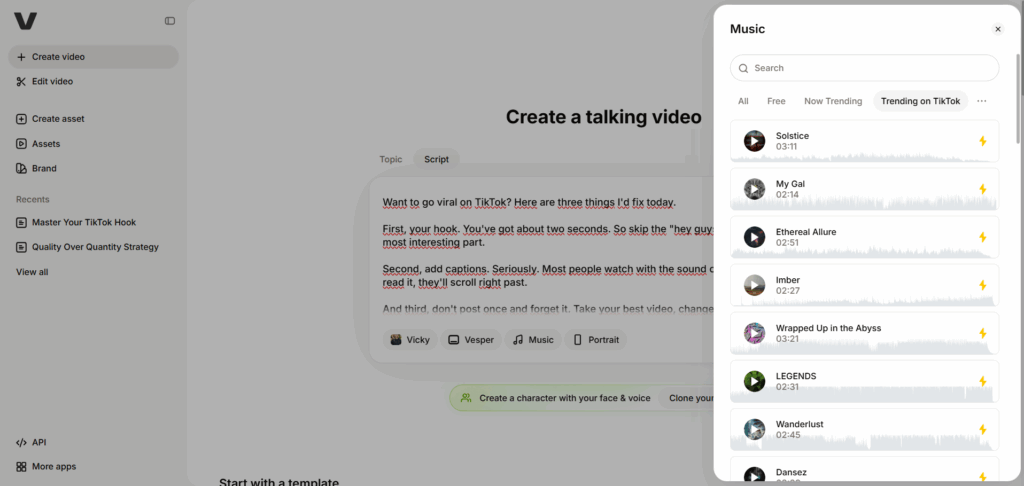The width and height of the screenshot is (1024, 486).
Task: Play the My Gal track preview
Action: point(754,189)
